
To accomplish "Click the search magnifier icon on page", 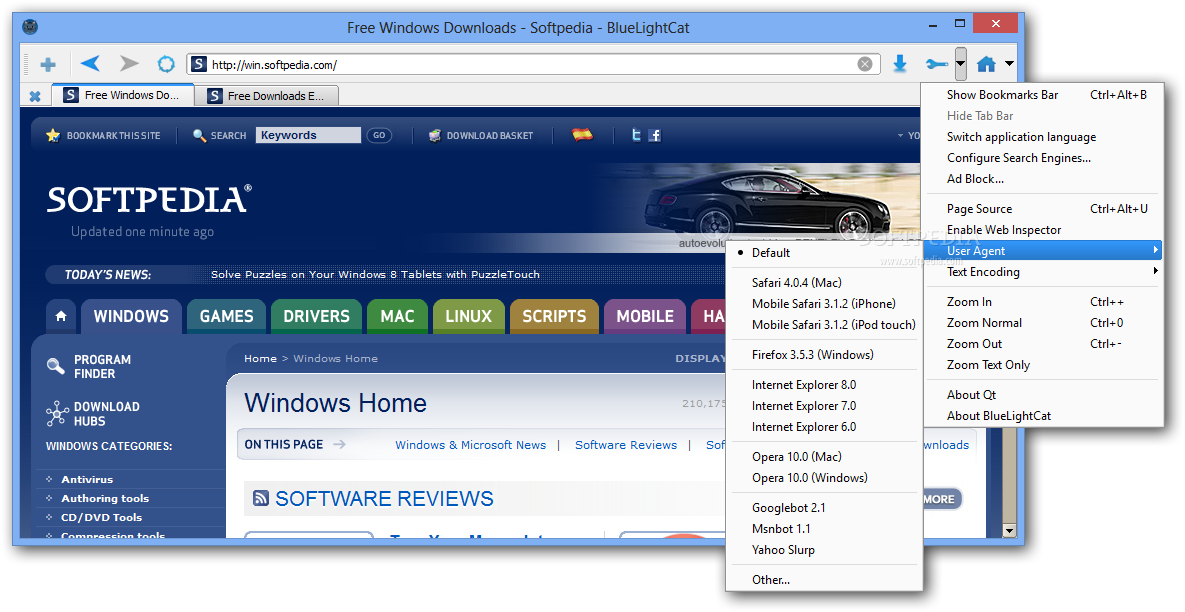I will (x=200, y=135).
